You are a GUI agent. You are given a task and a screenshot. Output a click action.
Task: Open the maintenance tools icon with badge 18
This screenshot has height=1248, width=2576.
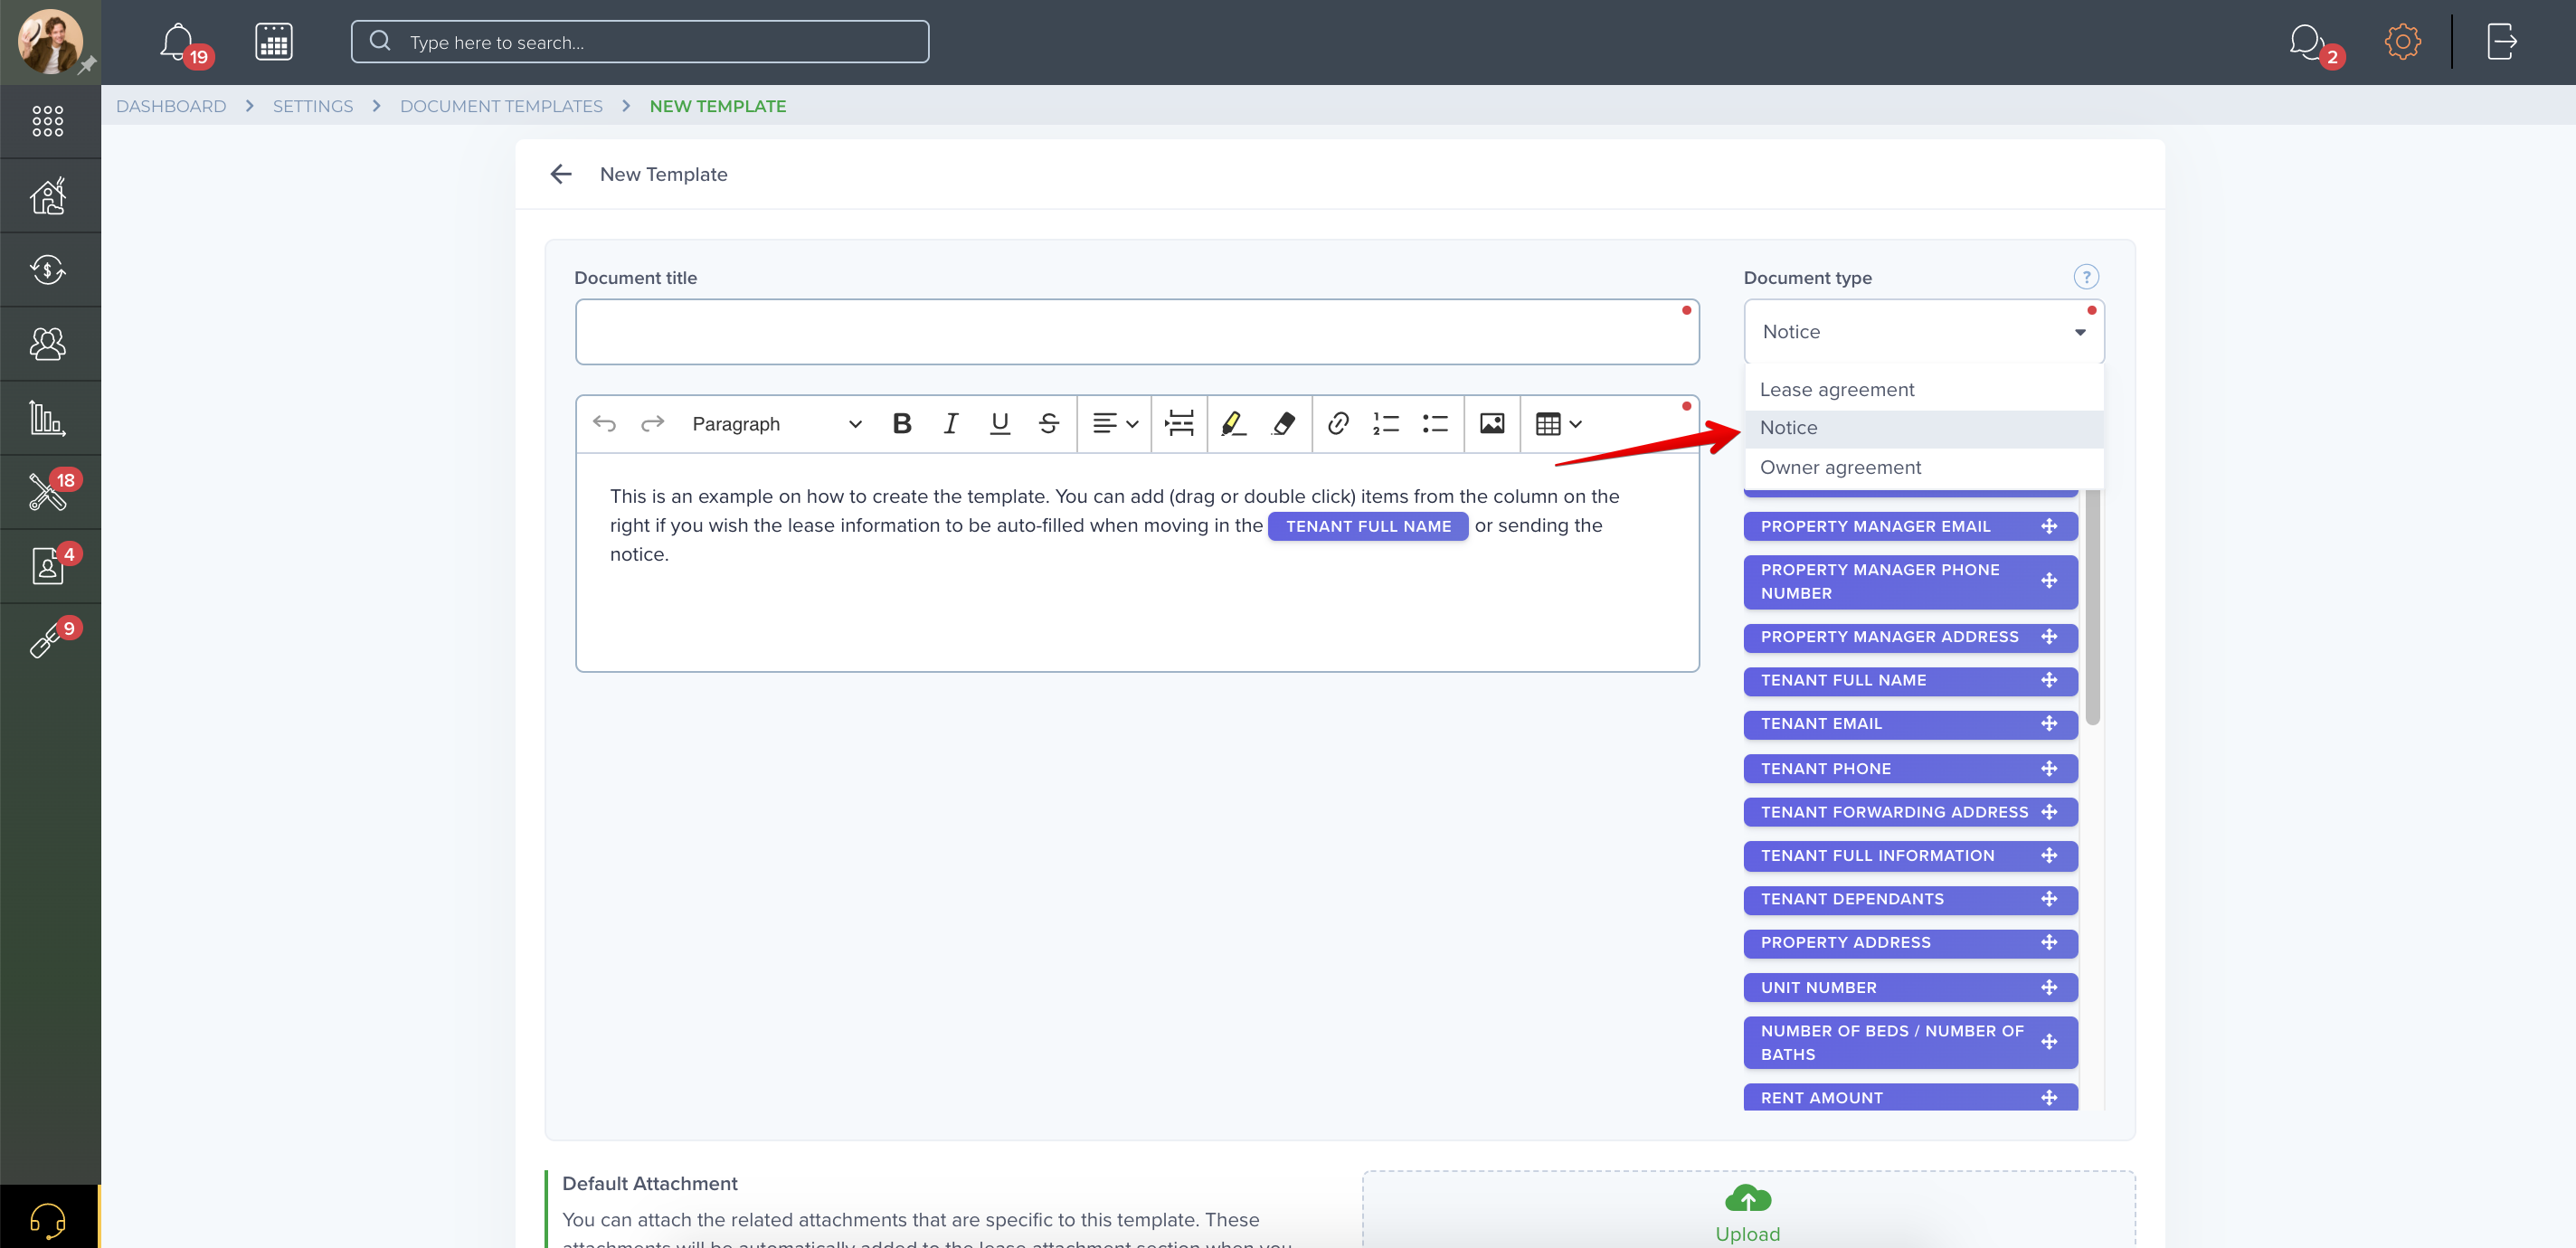click(x=48, y=492)
